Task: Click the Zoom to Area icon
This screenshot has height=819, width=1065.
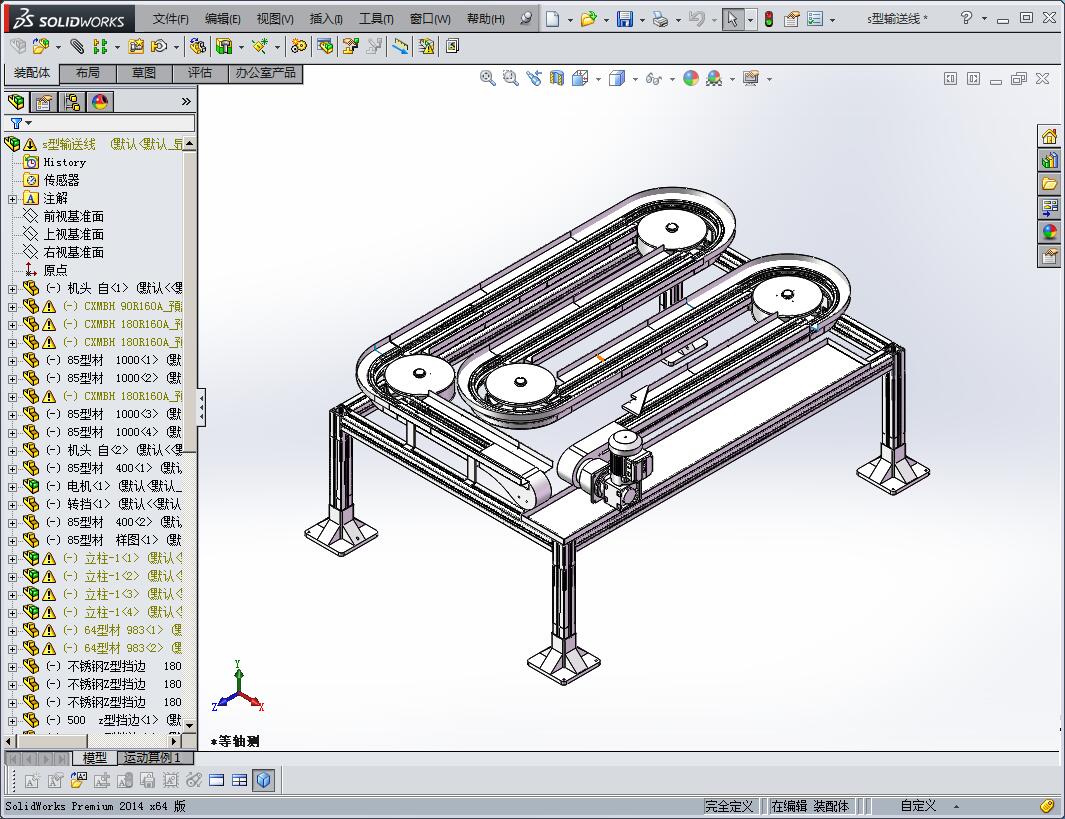Action: [510, 78]
